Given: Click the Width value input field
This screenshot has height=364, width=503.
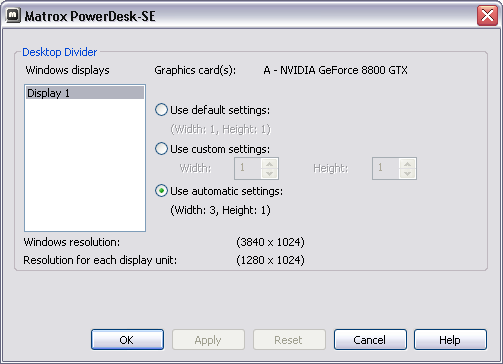Looking at the screenshot, I should click(248, 168).
